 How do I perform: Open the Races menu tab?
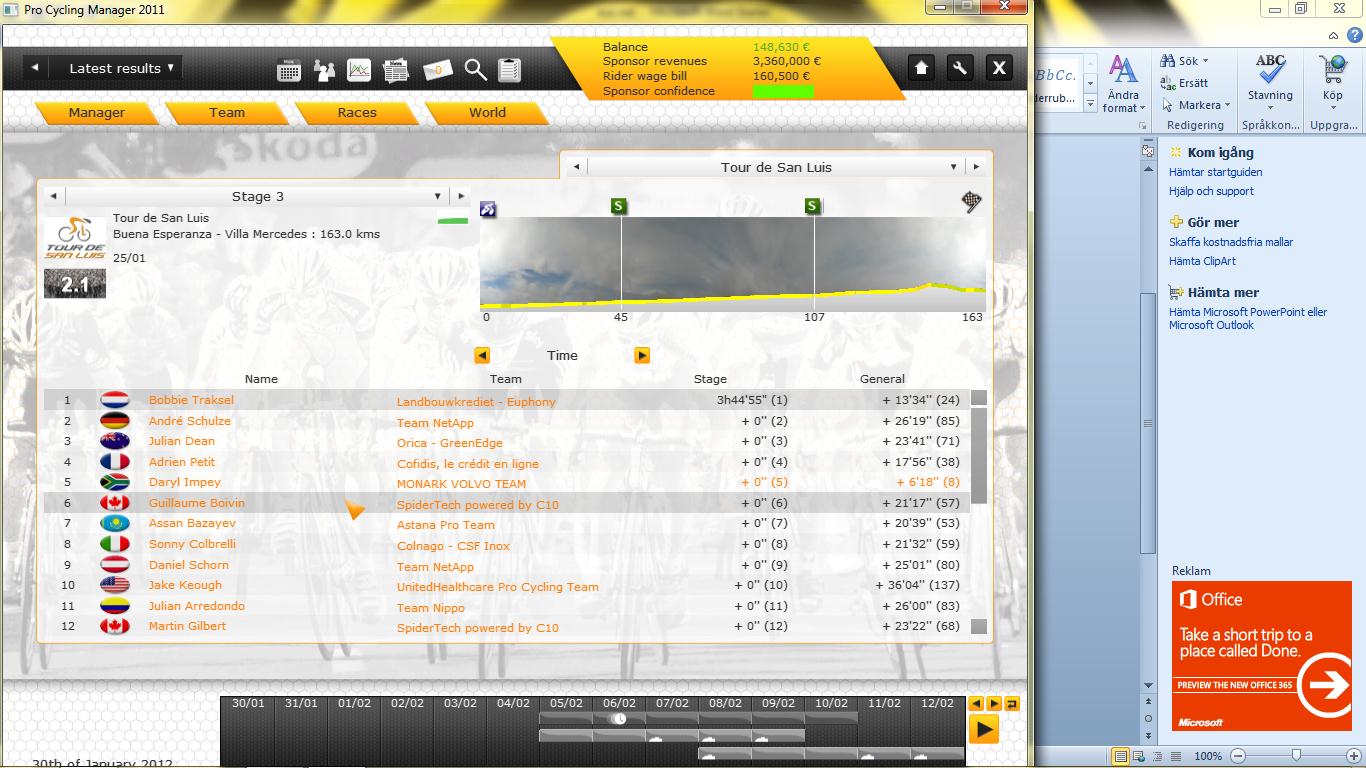(357, 113)
